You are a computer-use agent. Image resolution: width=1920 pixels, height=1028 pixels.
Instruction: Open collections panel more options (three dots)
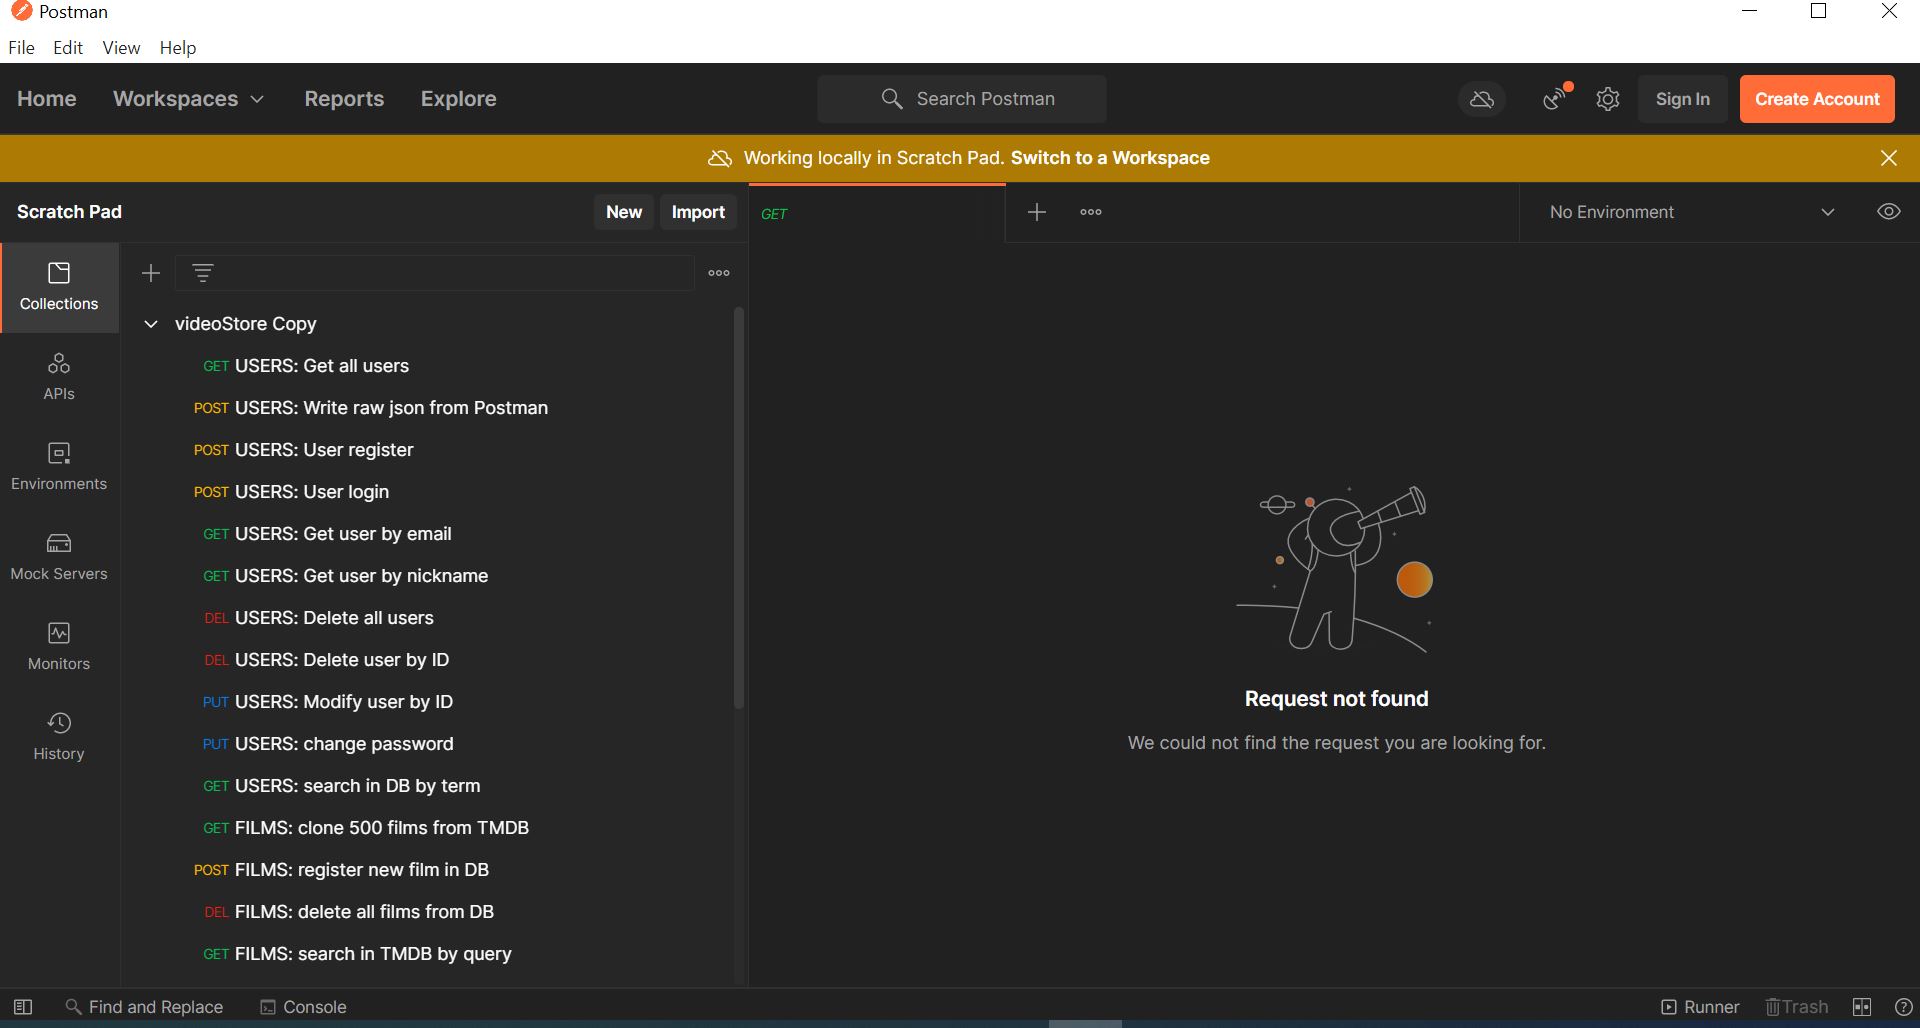point(719,273)
